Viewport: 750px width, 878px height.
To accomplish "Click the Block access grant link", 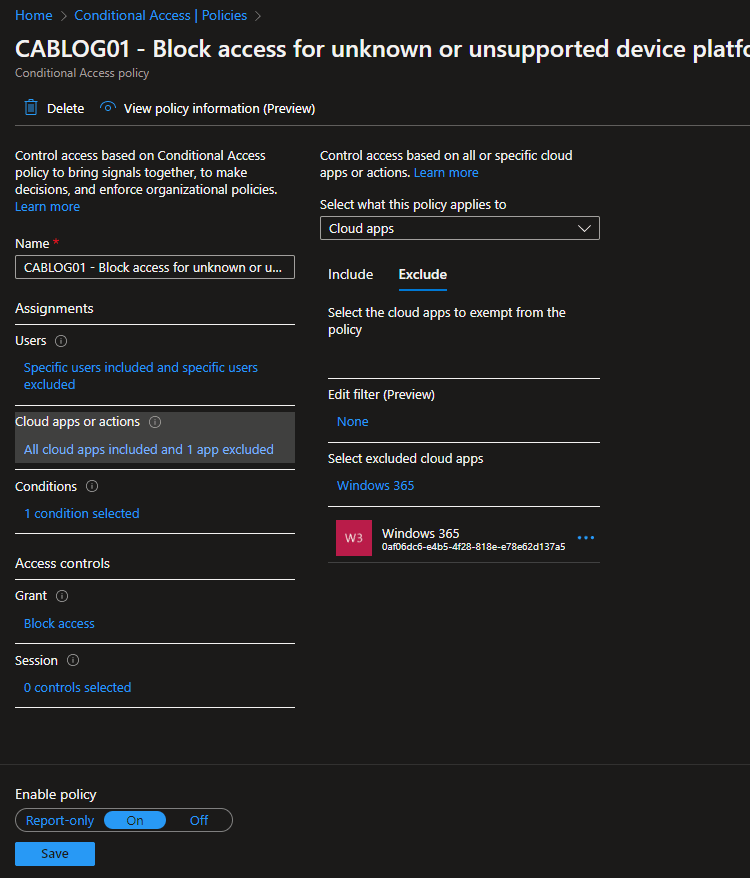I will point(59,623).
